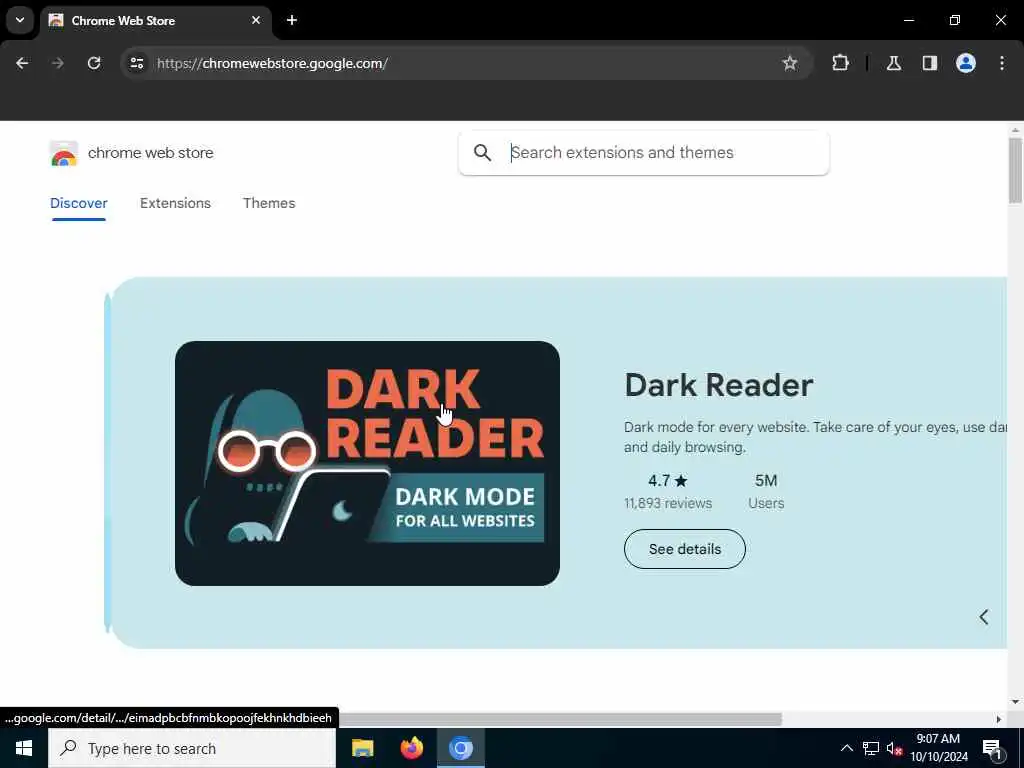Open the network status tray icon
The image size is (1024, 768).
tap(871, 748)
